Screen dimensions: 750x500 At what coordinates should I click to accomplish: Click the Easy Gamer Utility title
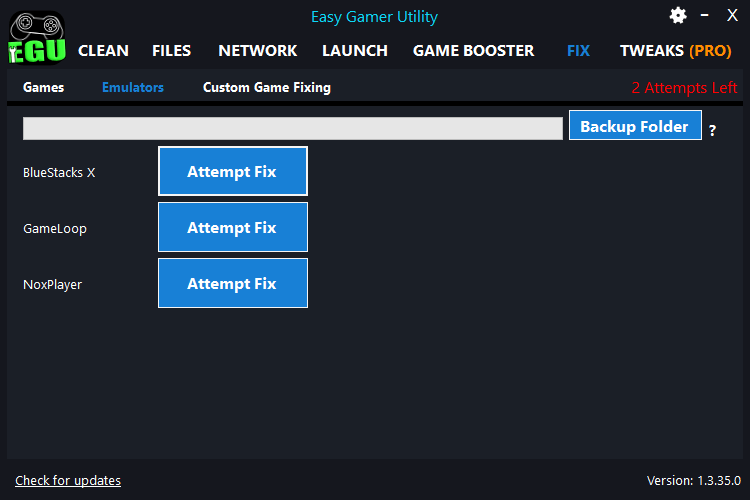[375, 17]
